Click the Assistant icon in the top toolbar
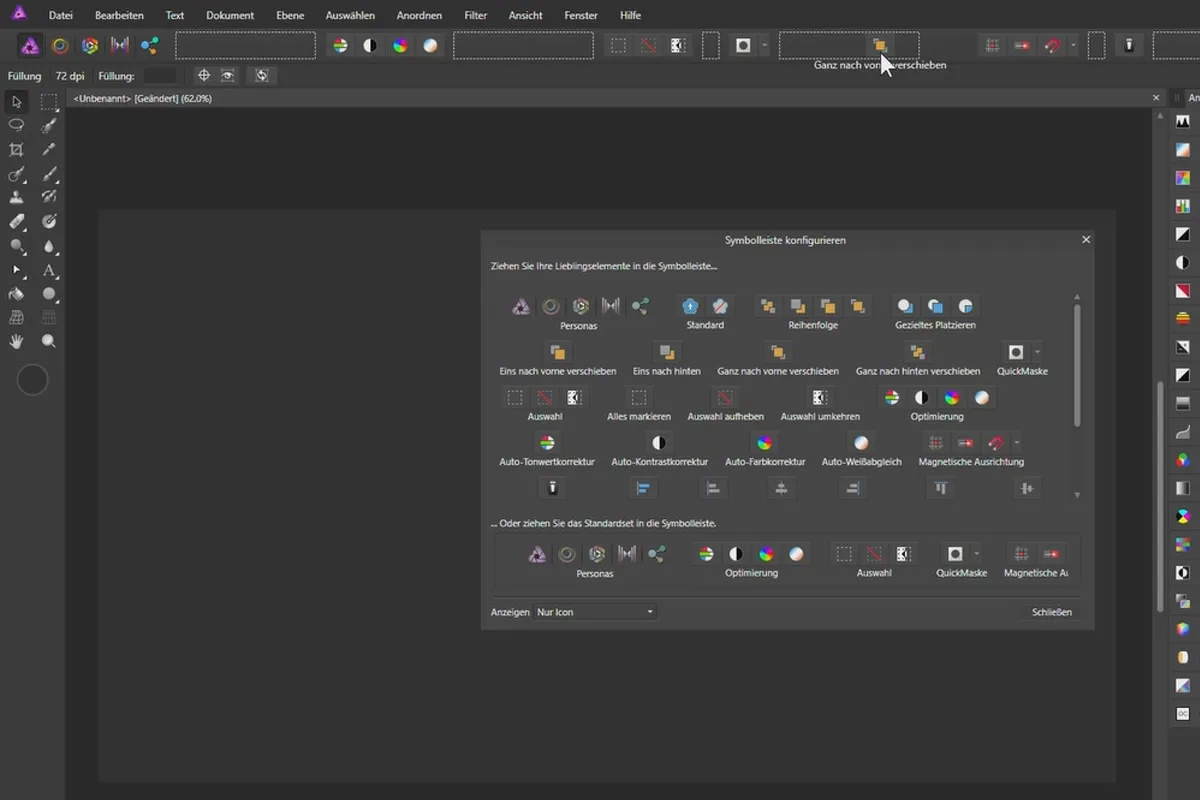 pyautogui.click(x=1129, y=46)
